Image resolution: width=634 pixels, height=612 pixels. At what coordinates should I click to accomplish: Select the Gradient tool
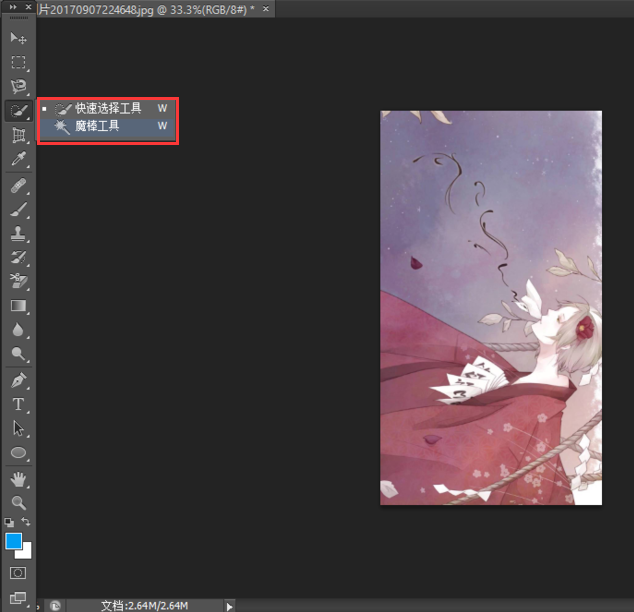pyautogui.click(x=18, y=305)
